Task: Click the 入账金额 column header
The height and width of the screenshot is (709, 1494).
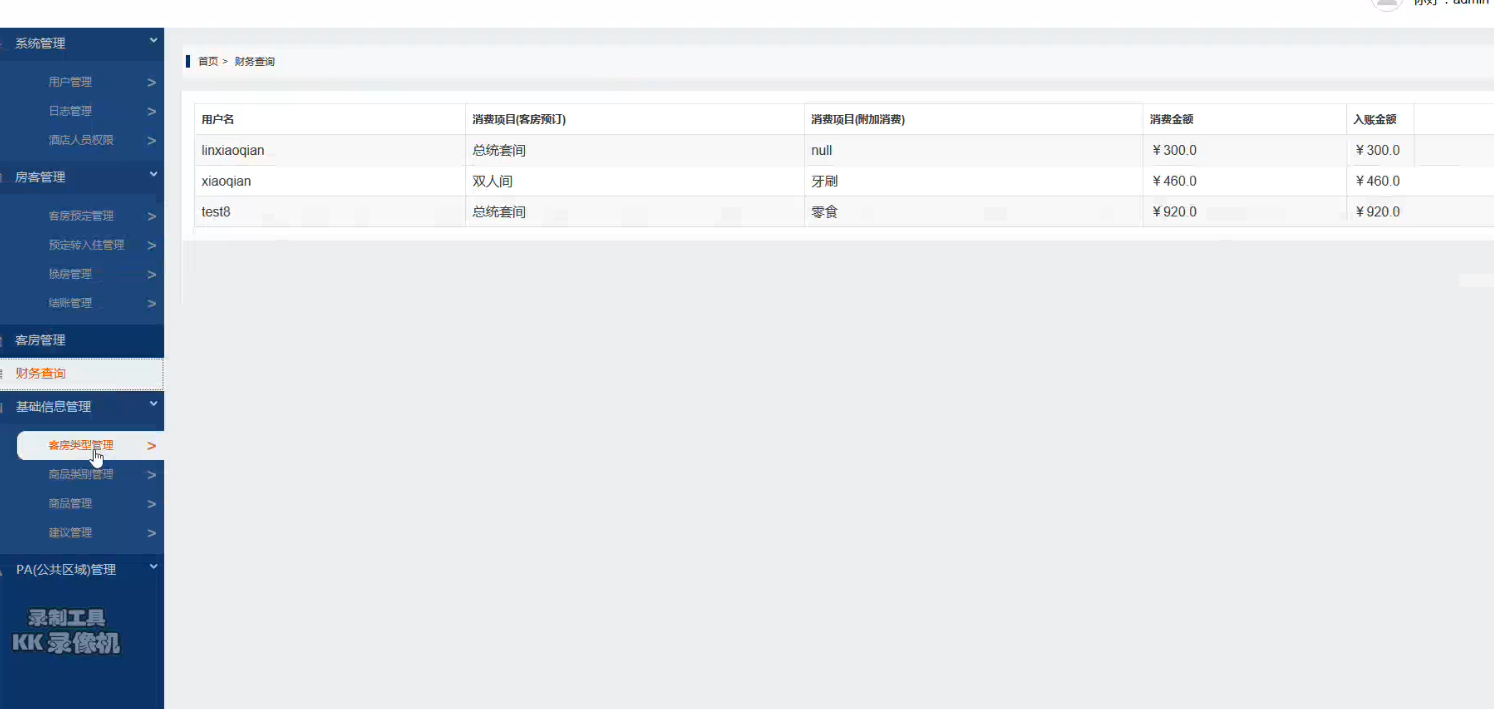Action: [1375, 120]
